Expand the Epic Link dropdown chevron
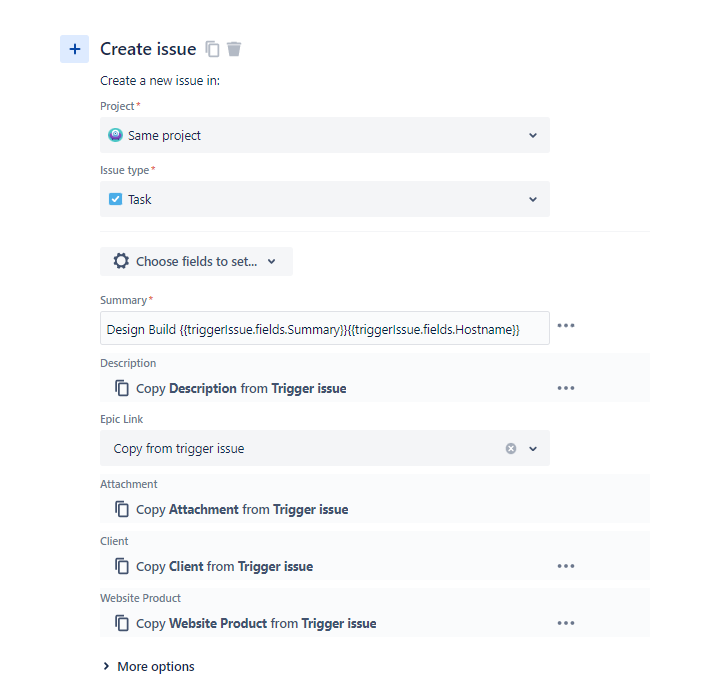The image size is (726, 689). click(533, 449)
